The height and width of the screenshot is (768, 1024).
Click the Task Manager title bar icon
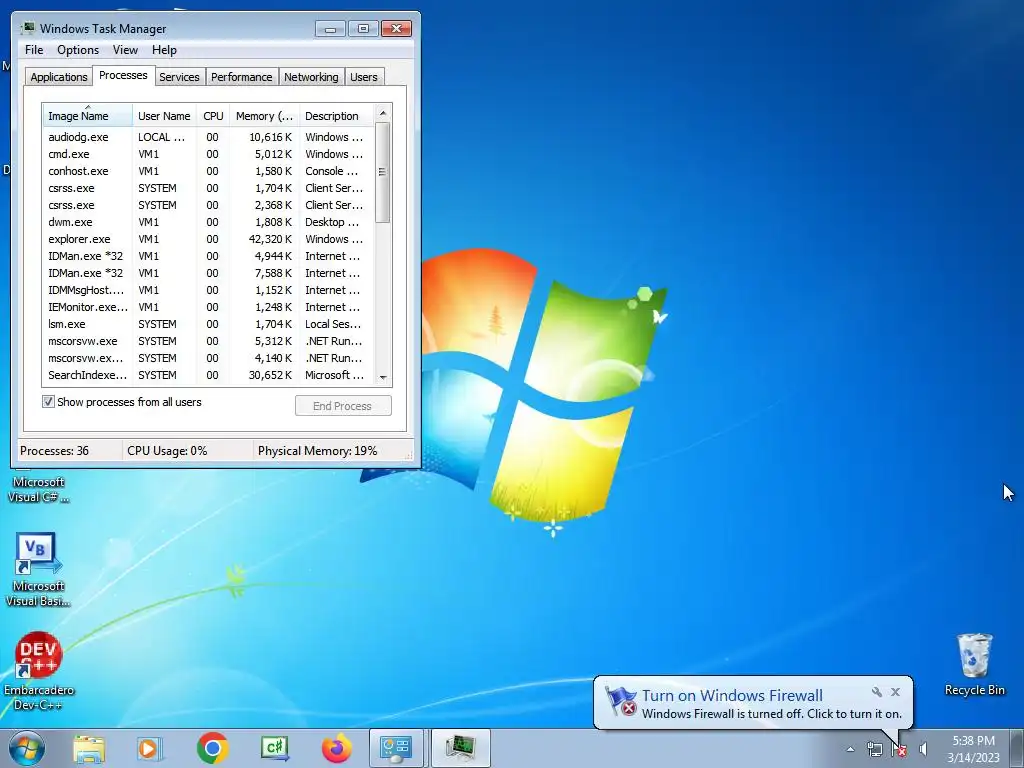coord(27,28)
